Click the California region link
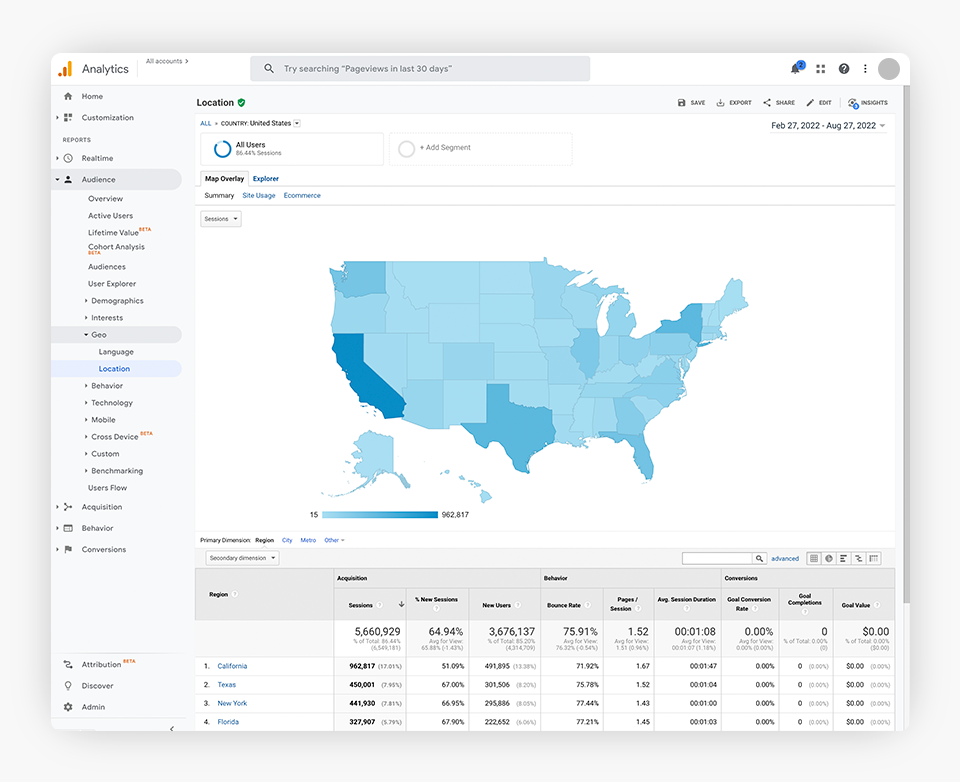The height and width of the screenshot is (782, 960). pyautogui.click(x=232, y=666)
